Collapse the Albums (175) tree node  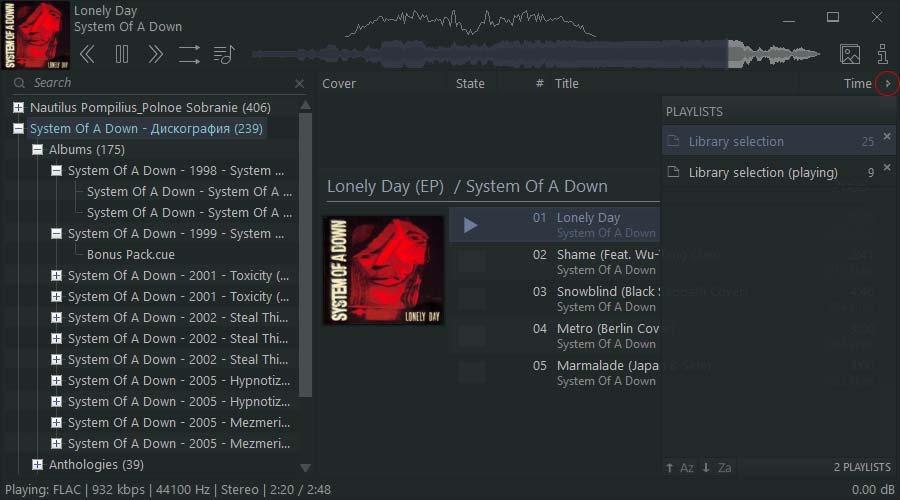37,150
